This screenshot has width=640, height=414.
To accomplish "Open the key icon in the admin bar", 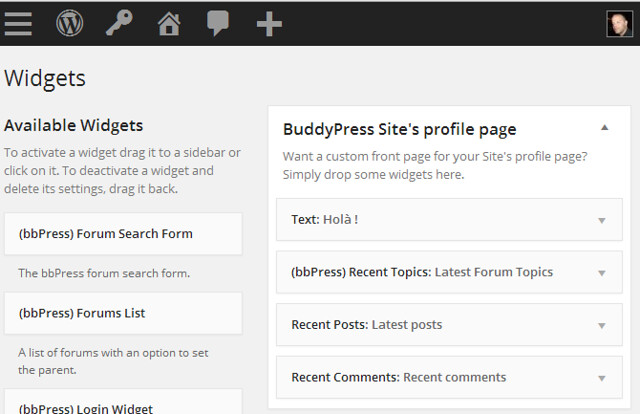I will point(119,23).
